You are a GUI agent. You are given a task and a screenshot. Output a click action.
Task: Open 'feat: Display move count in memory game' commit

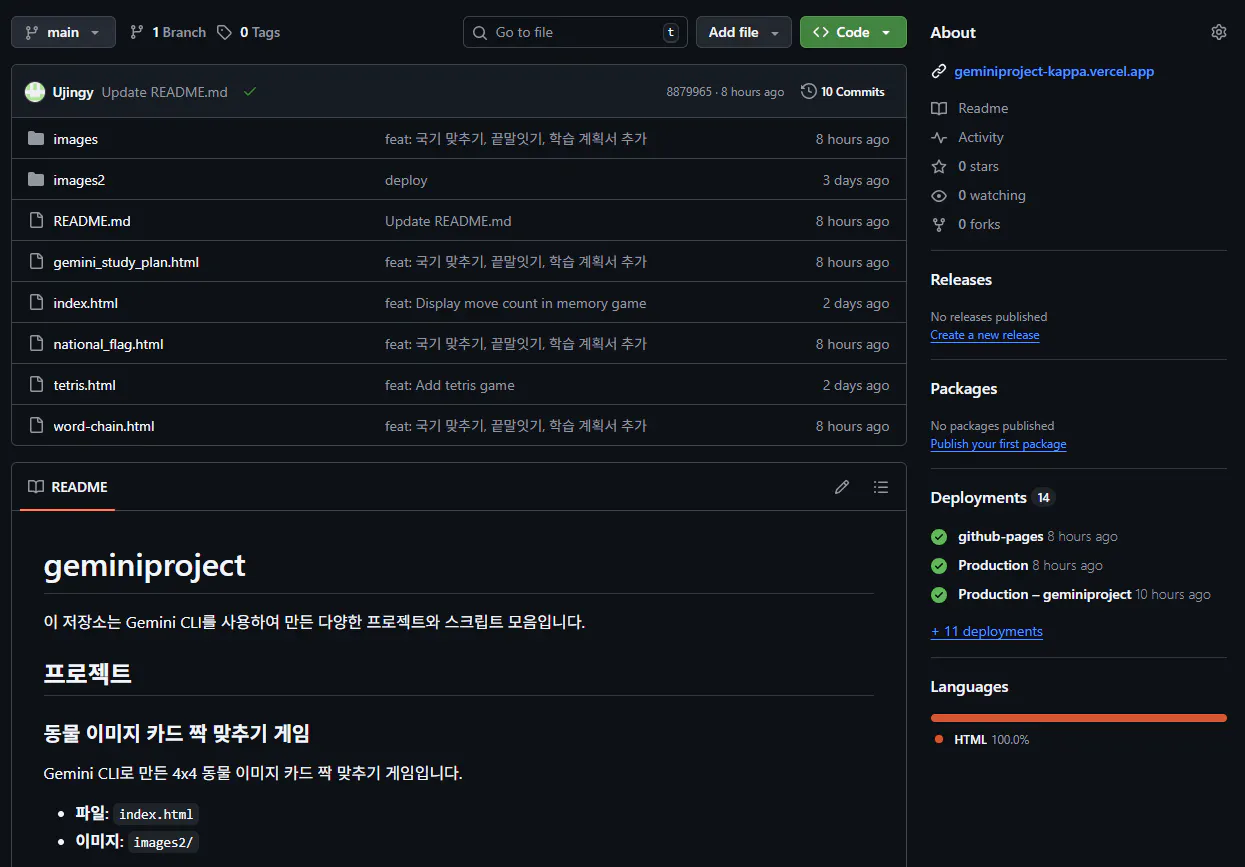516,303
